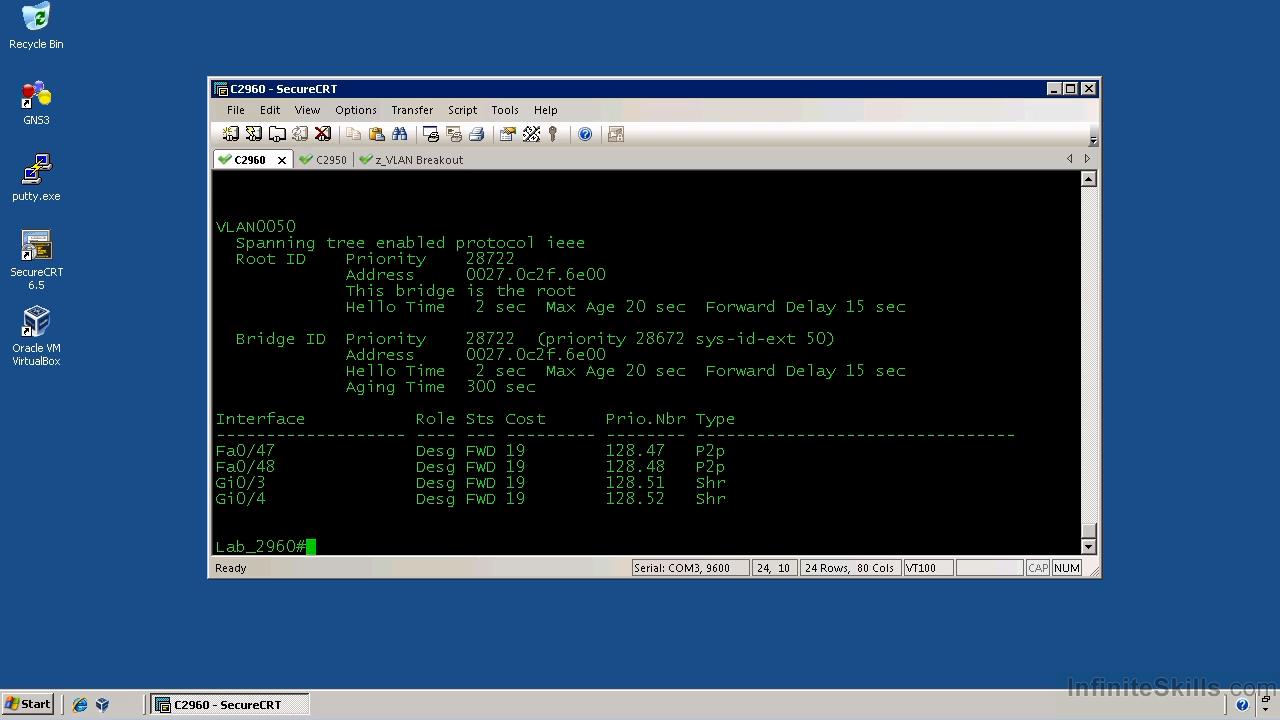Open the Tools menu
The image size is (1280, 720).
[x=505, y=110]
